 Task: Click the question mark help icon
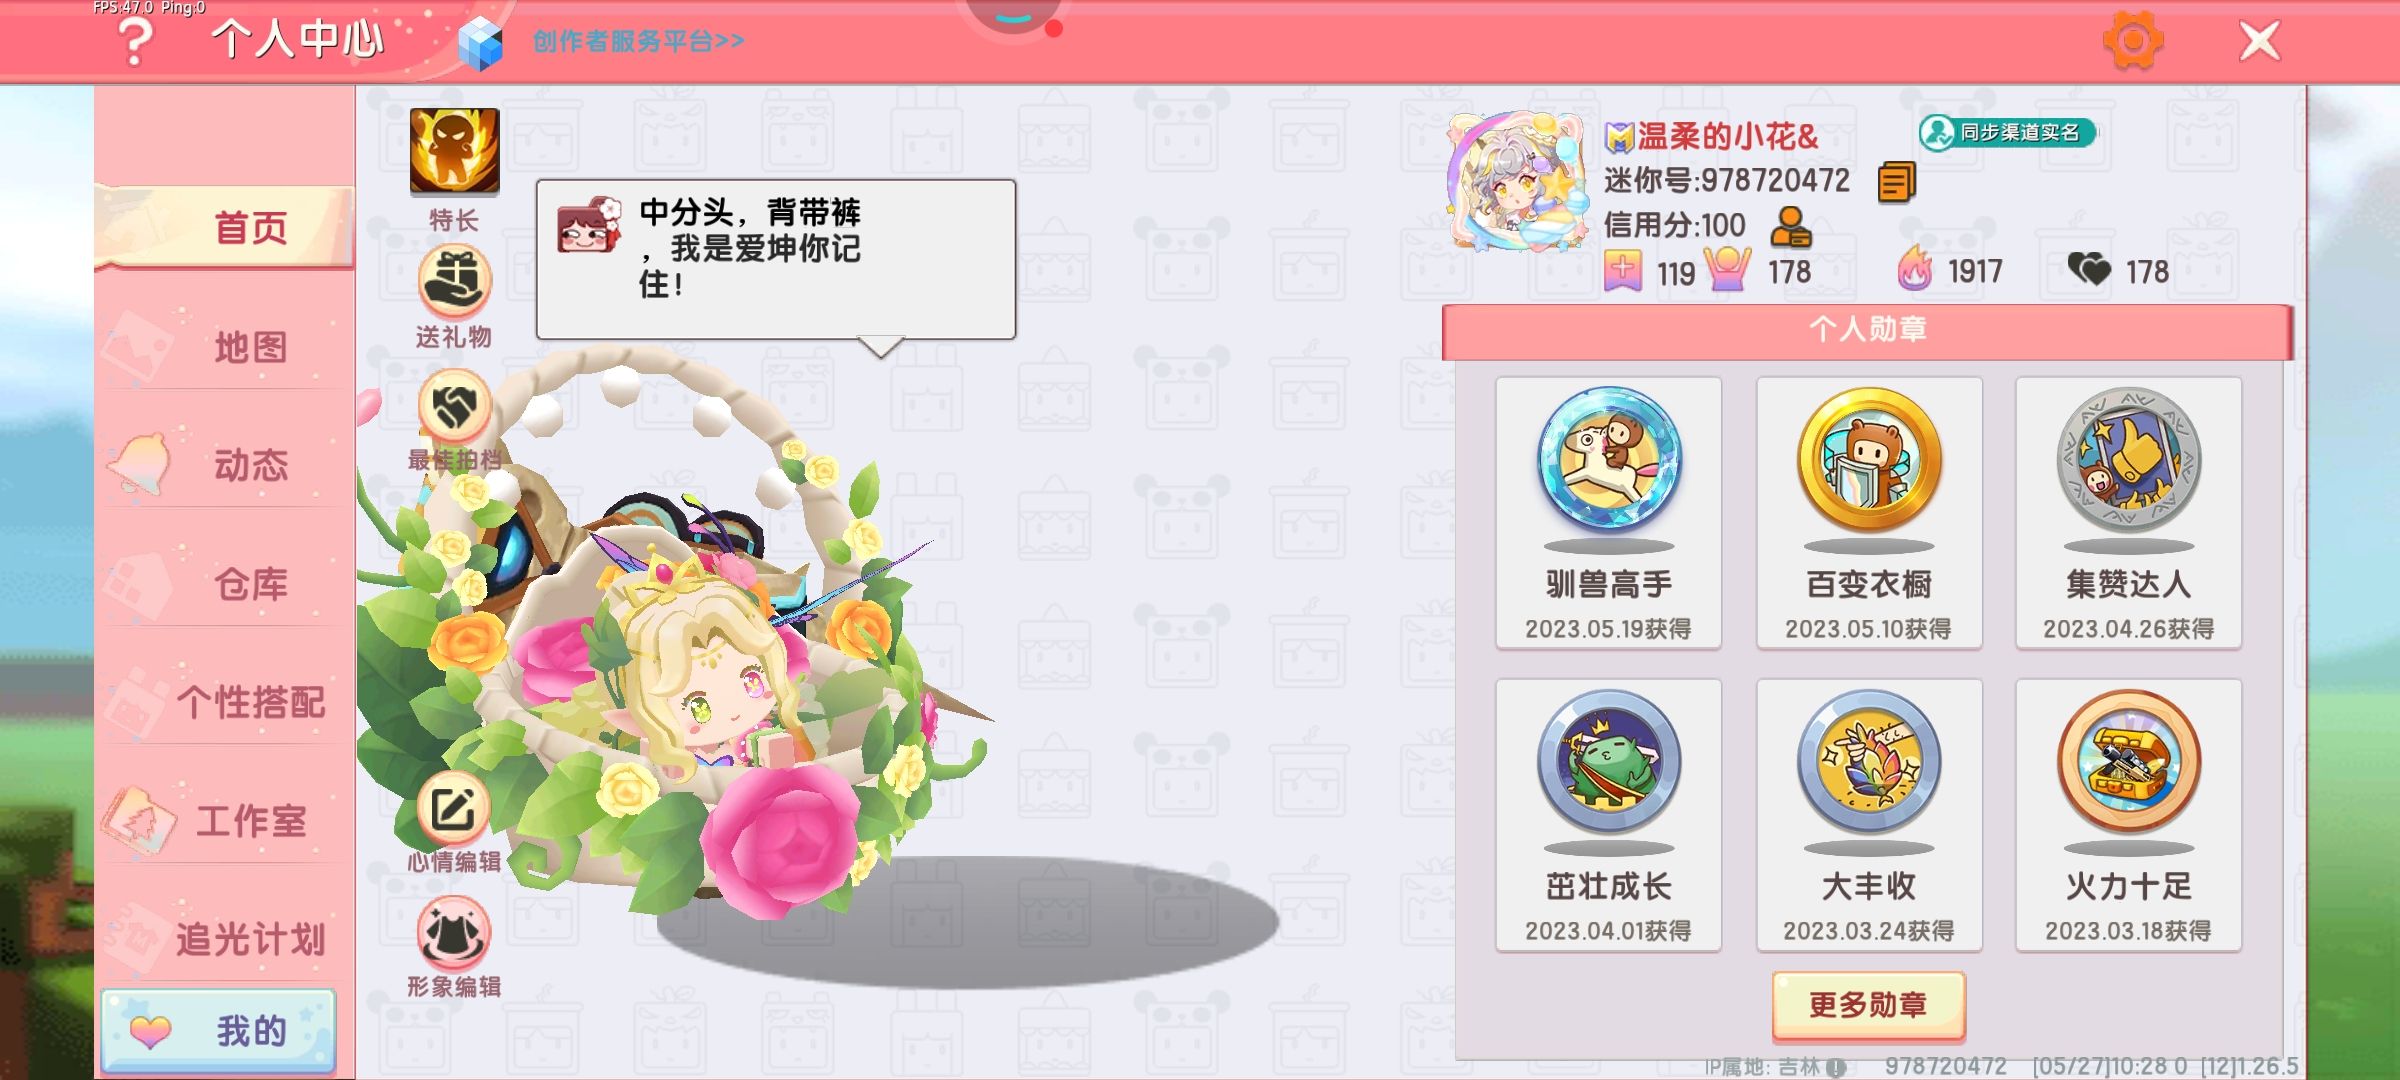[134, 41]
